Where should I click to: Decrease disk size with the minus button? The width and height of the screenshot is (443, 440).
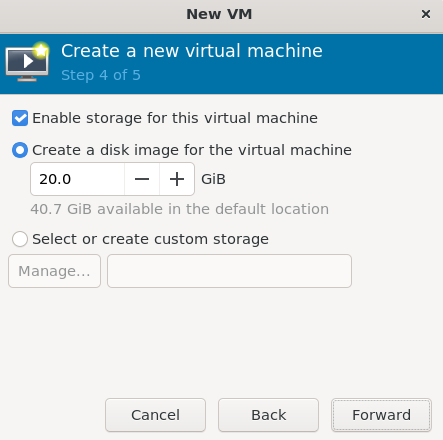(x=142, y=179)
